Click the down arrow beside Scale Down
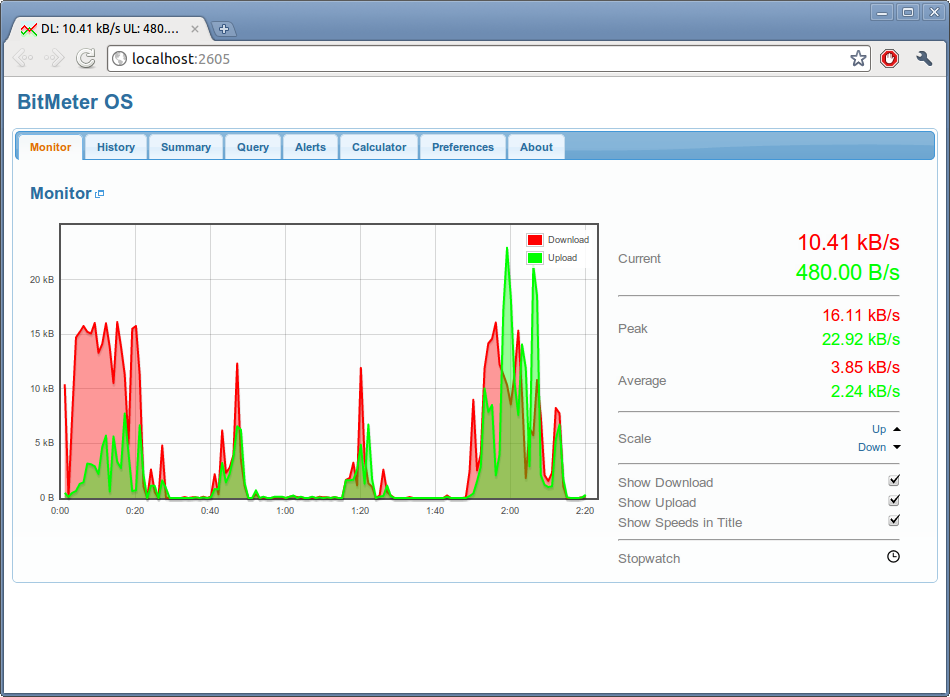 click(x=897, y=447)
